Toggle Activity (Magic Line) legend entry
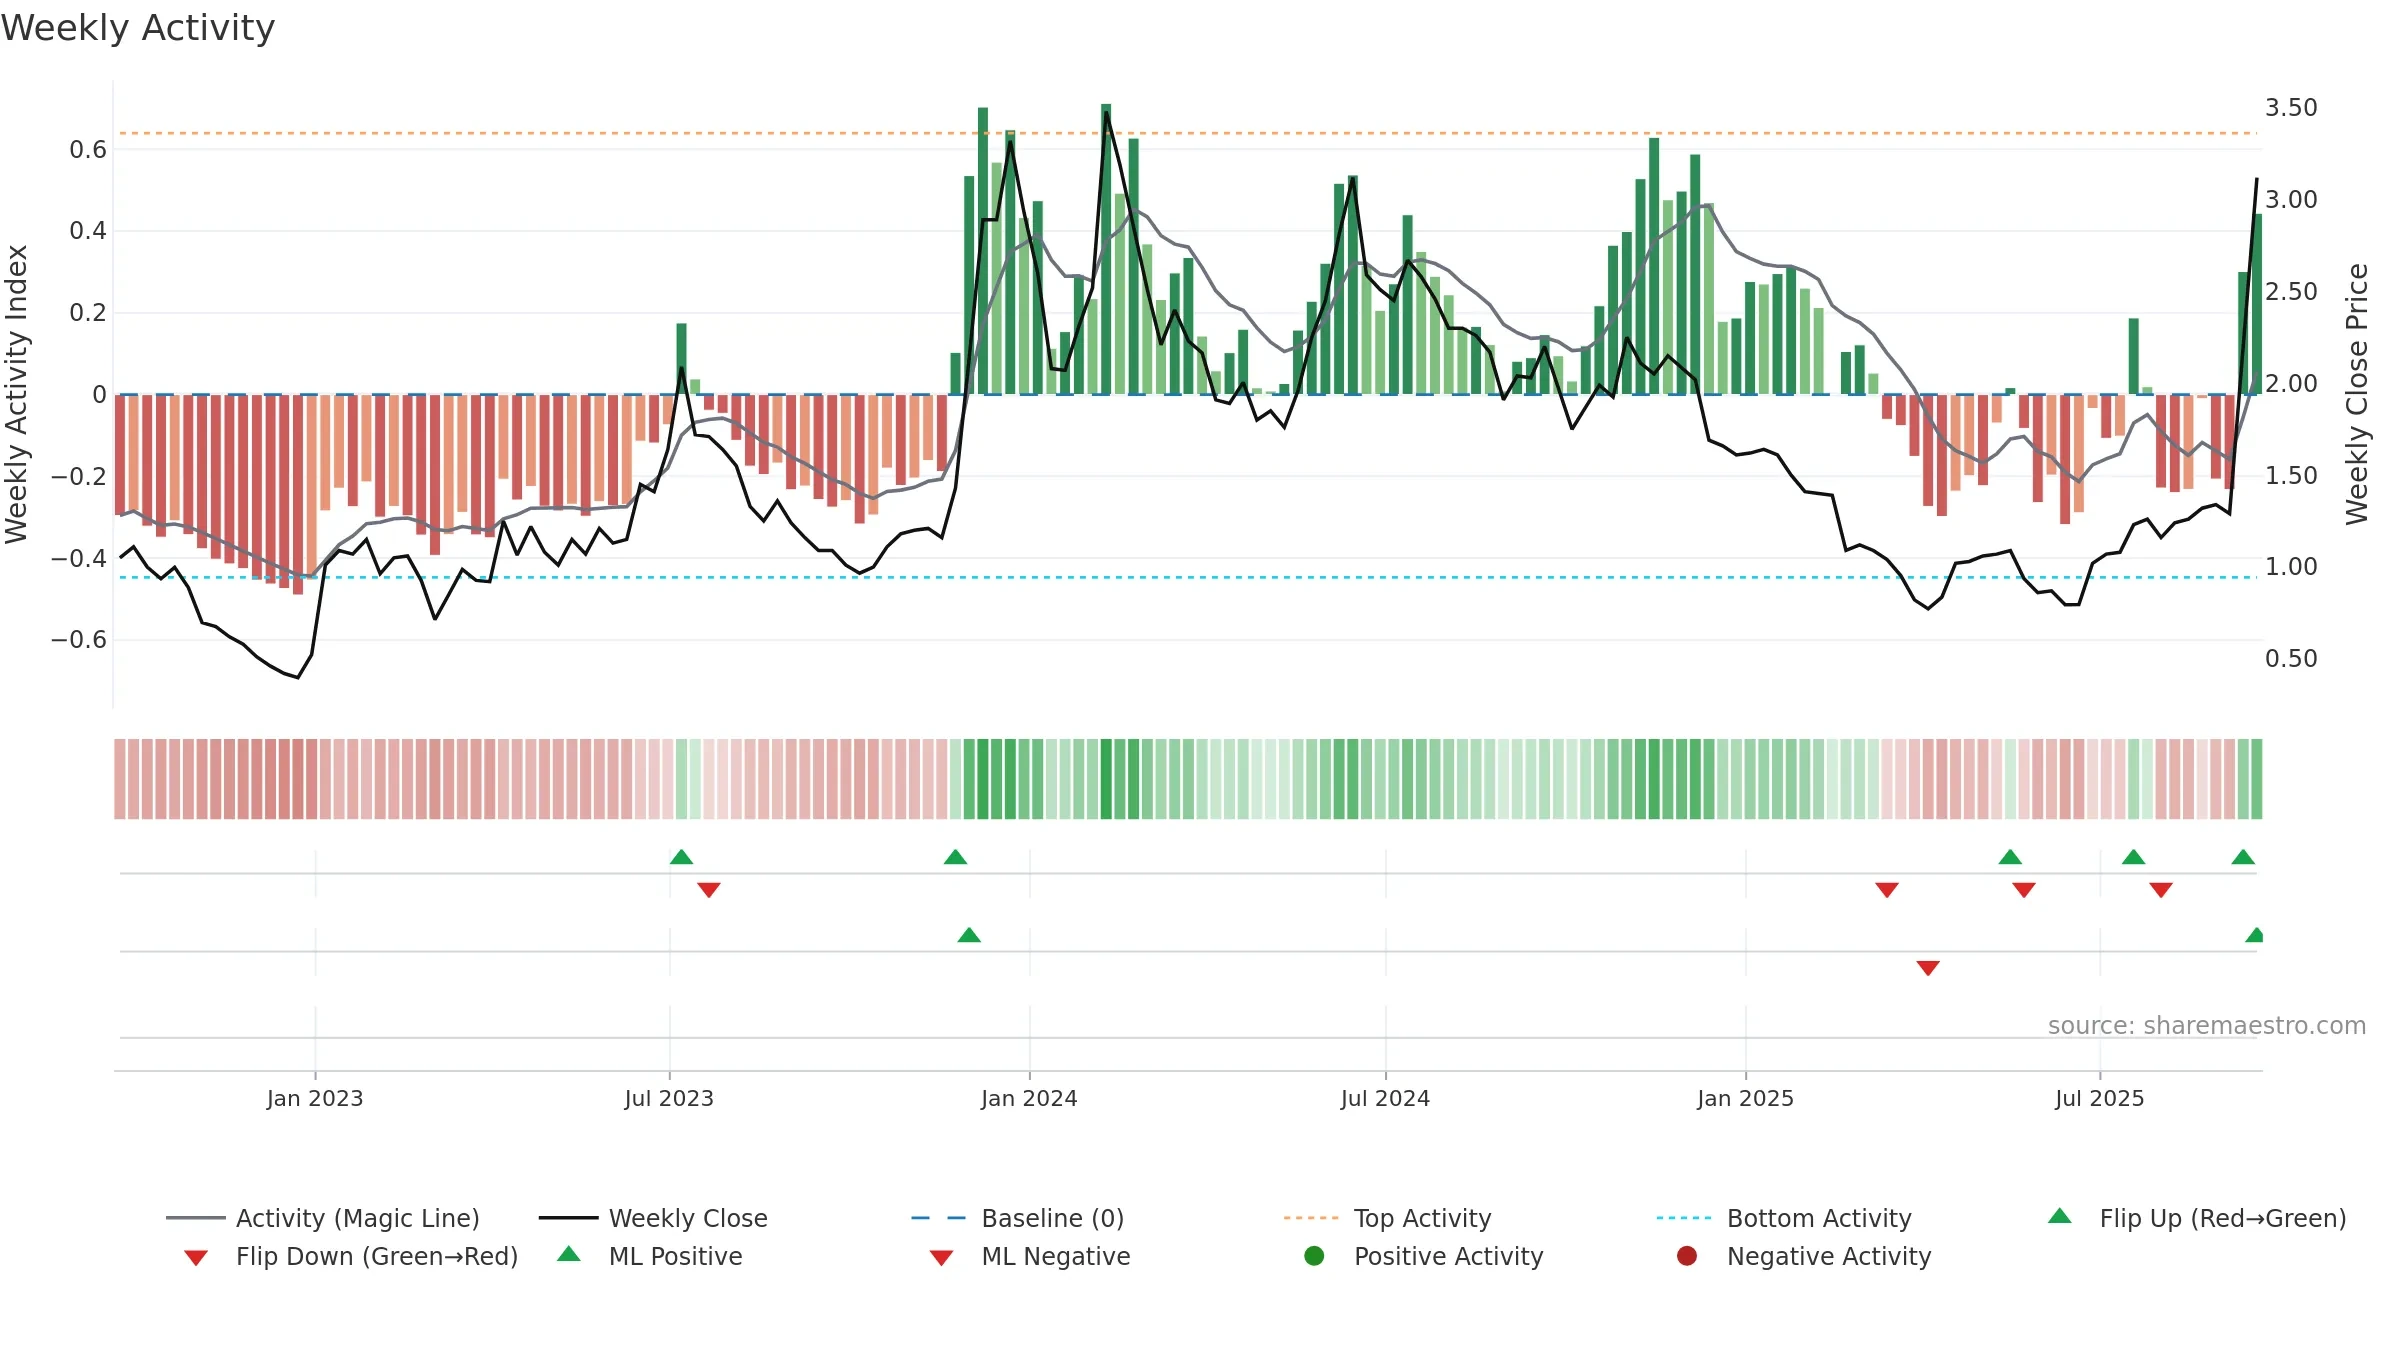 pos(323,1218)
